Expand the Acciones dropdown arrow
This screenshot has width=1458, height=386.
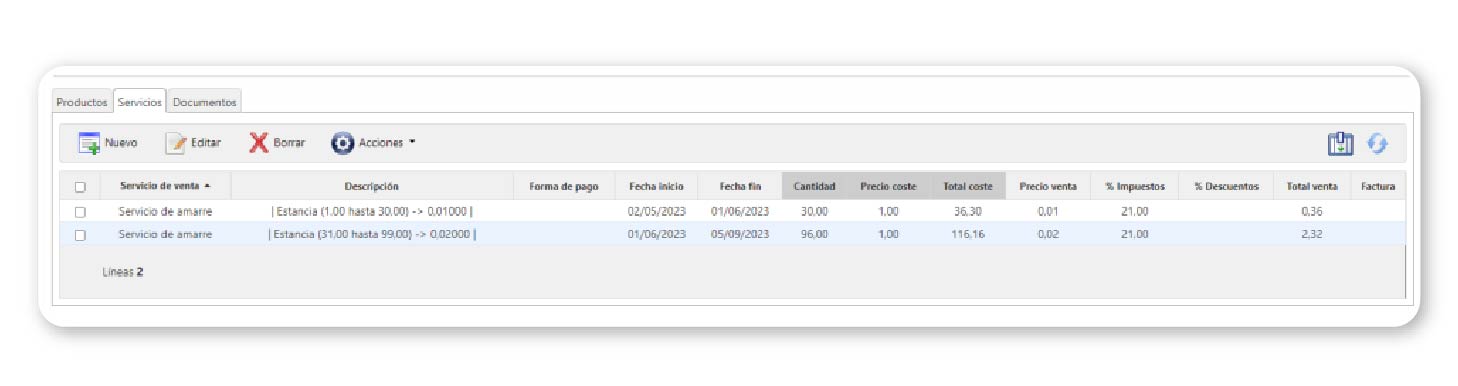pos(412,143)
